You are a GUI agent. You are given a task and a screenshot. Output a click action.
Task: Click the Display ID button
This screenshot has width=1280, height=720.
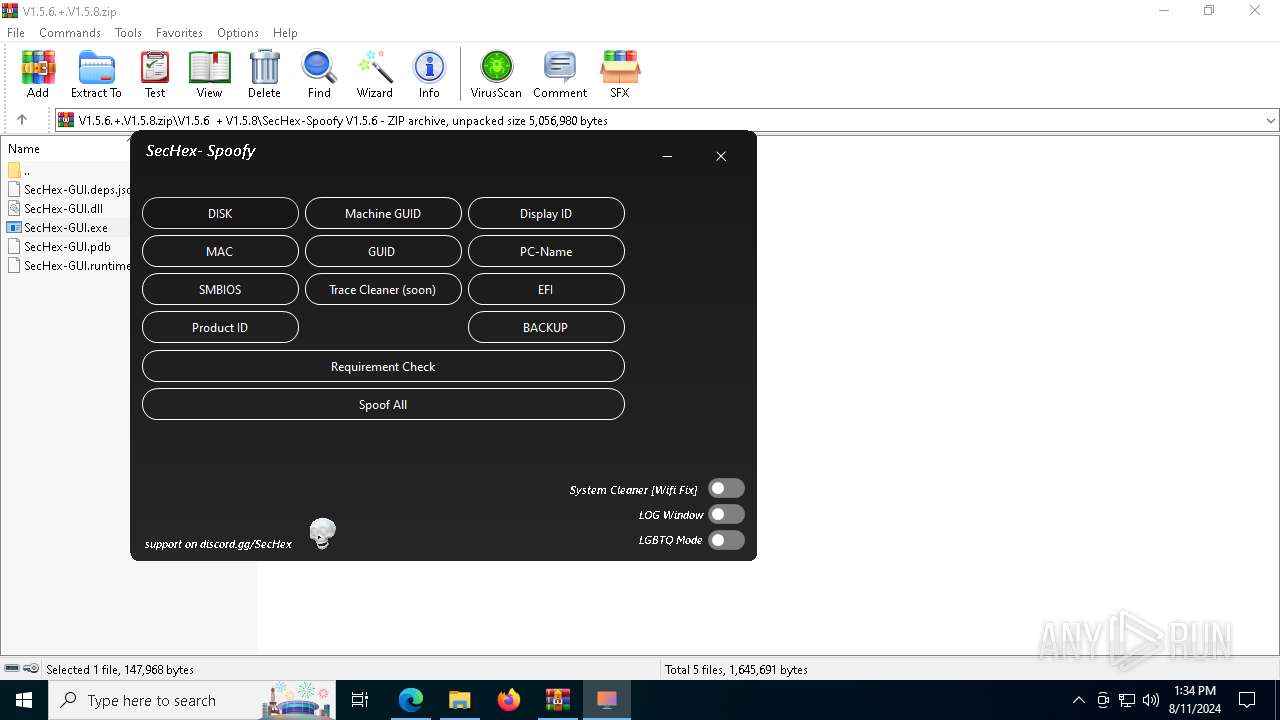(546, 213)
